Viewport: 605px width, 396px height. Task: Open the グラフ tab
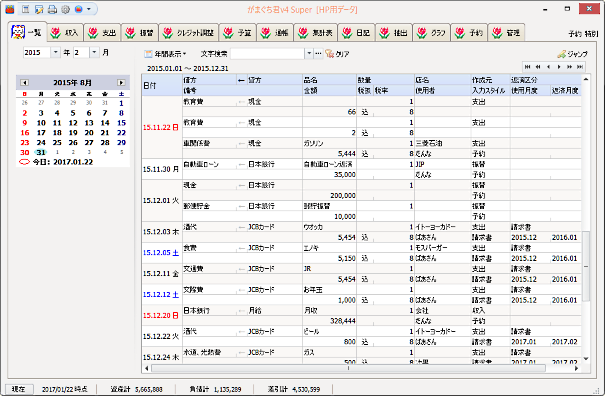(431, 33)
